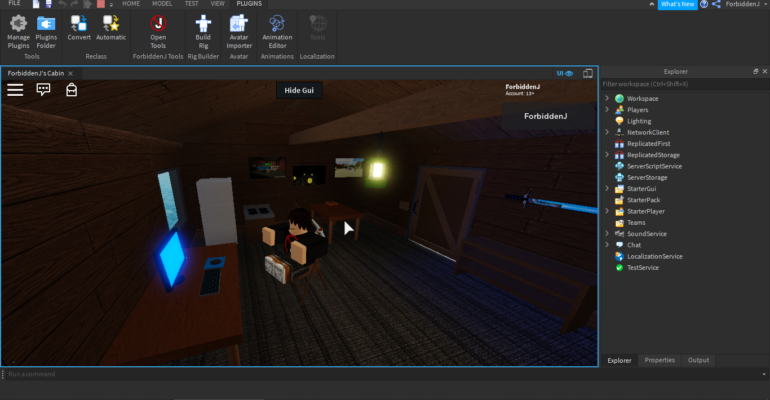The width and height of the screenshot is (770, 400).
Task: Open the Avatar Importer
Action: [239, 32]
